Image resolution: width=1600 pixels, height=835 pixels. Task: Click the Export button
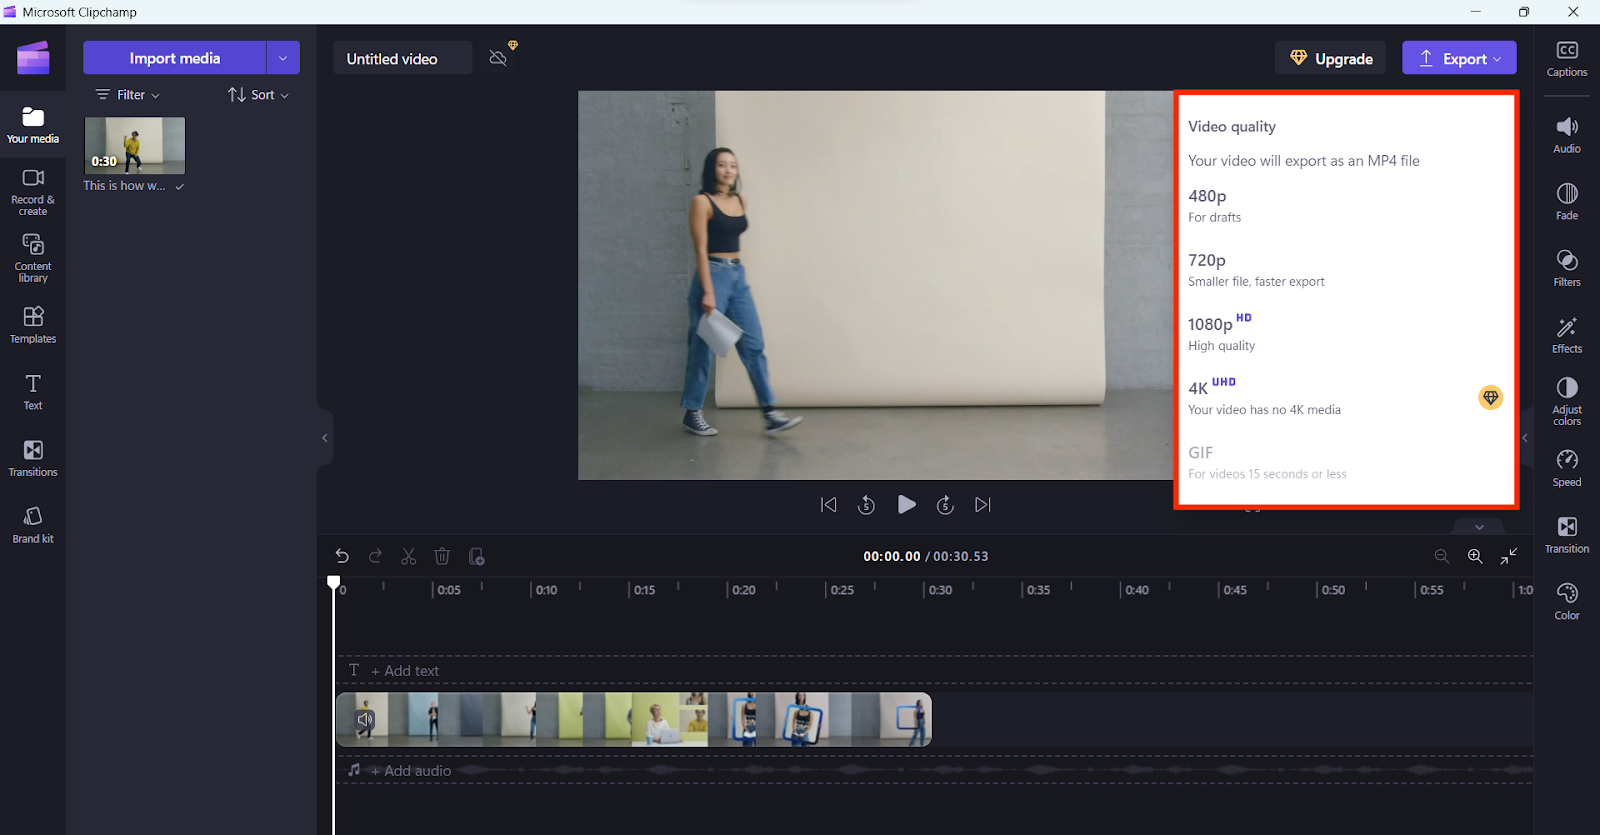pyautogui.click(x=1458, y=58)
